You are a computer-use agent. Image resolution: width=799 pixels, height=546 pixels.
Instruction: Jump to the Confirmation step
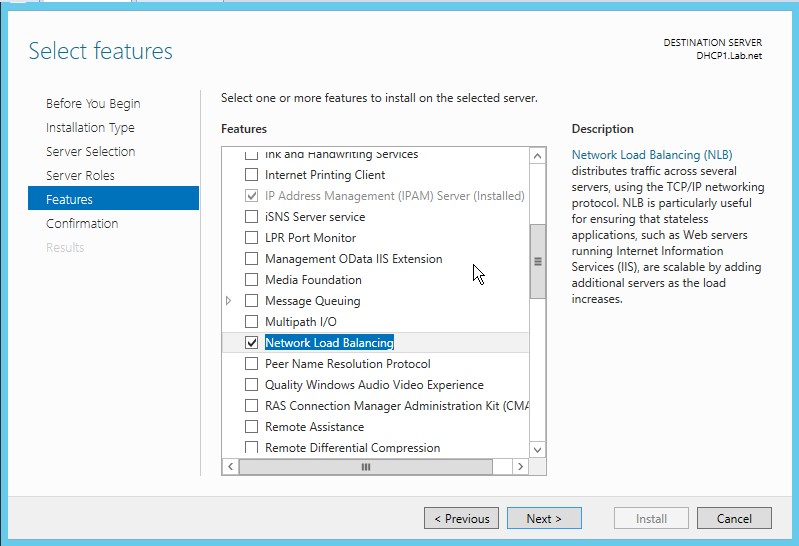pyautogui.click(x=82, y=224)
